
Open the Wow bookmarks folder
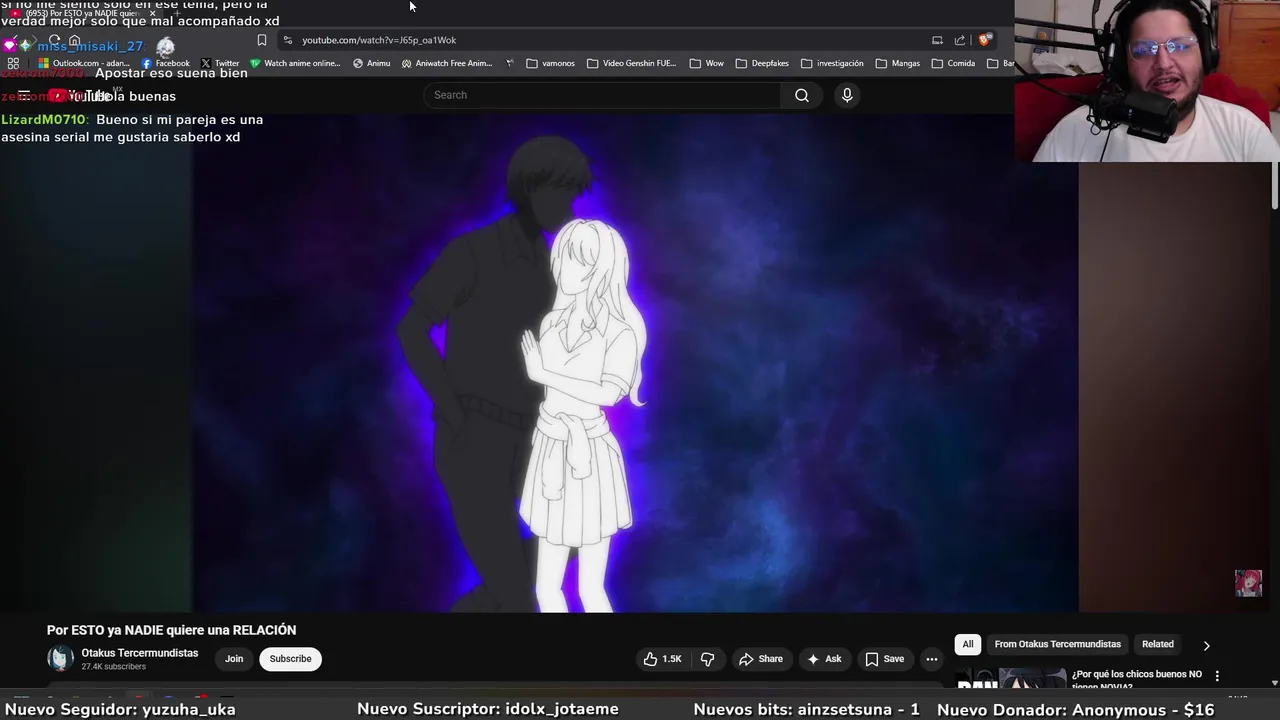(x=707, y=63)
